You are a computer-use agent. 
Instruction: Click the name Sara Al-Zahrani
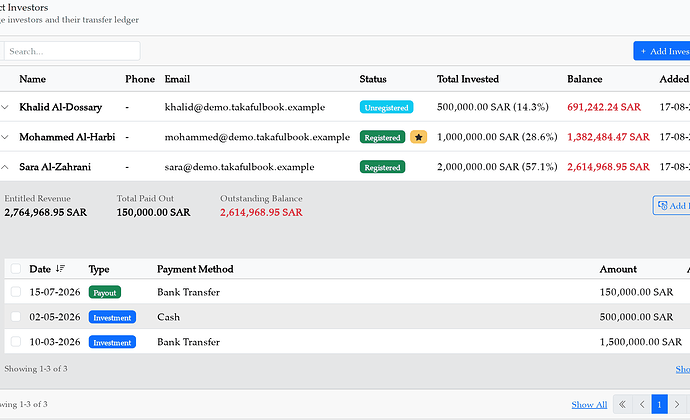pyautogui.click(x=55, y=167)
